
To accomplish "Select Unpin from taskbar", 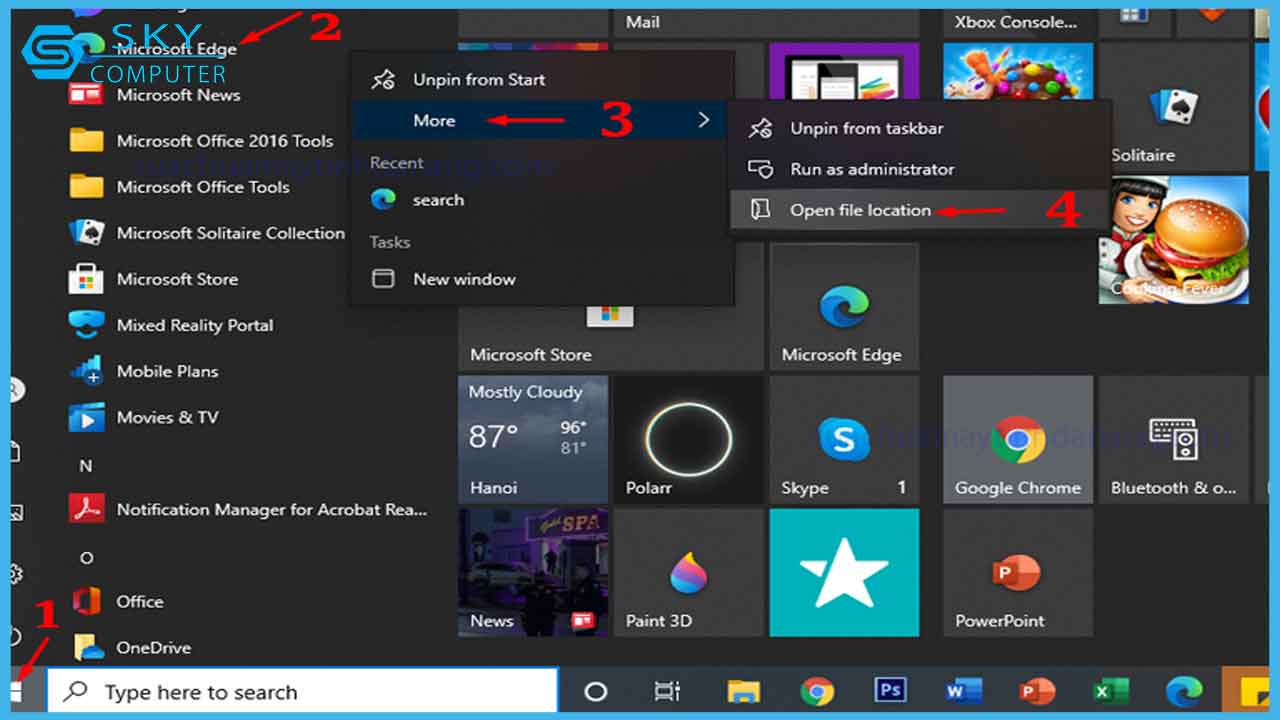I will [x=920, y=128].
